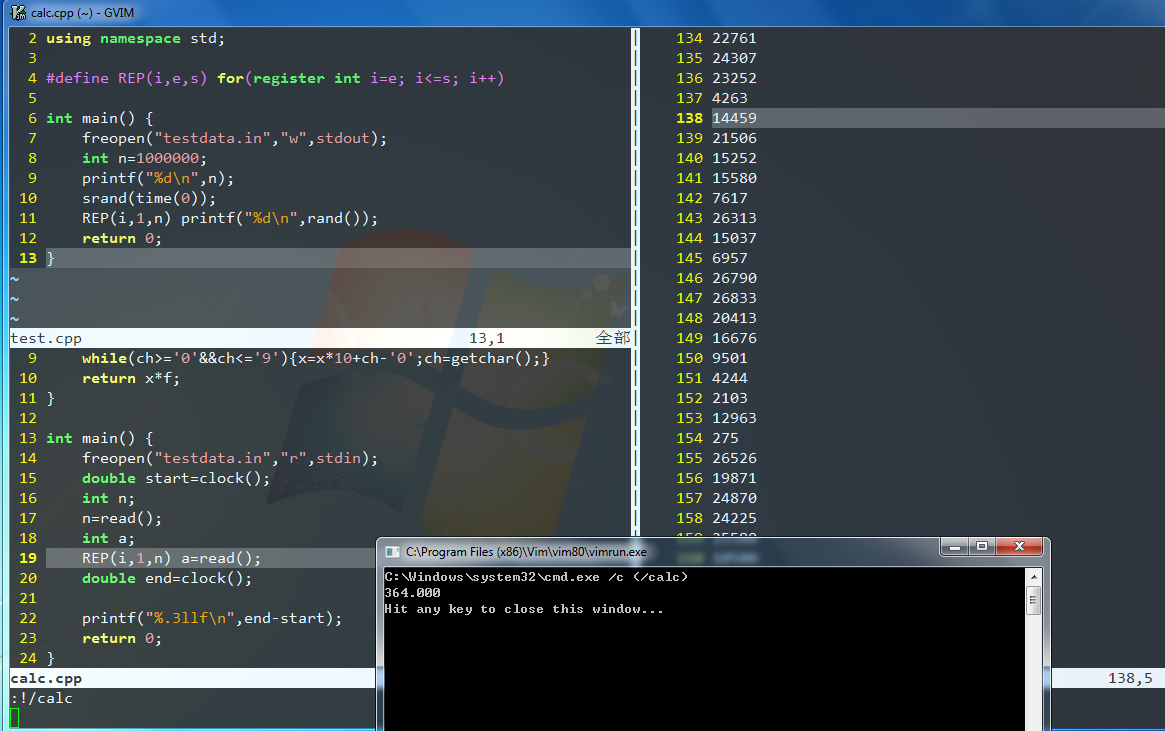Click cursor position '13,1' in test.cpp status
The image size is (1165, 731).
coord(487,338)
